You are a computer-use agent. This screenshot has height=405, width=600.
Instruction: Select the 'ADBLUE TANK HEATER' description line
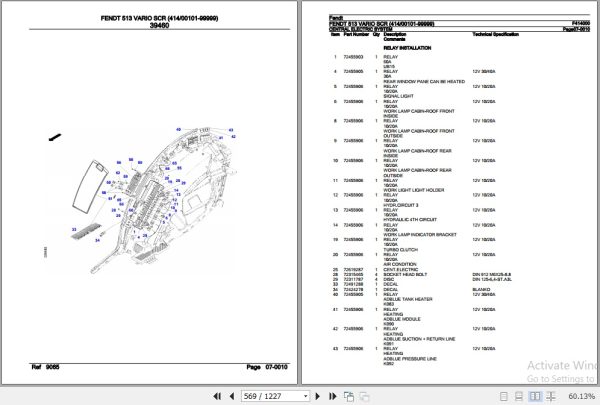[x=408, y=299]
